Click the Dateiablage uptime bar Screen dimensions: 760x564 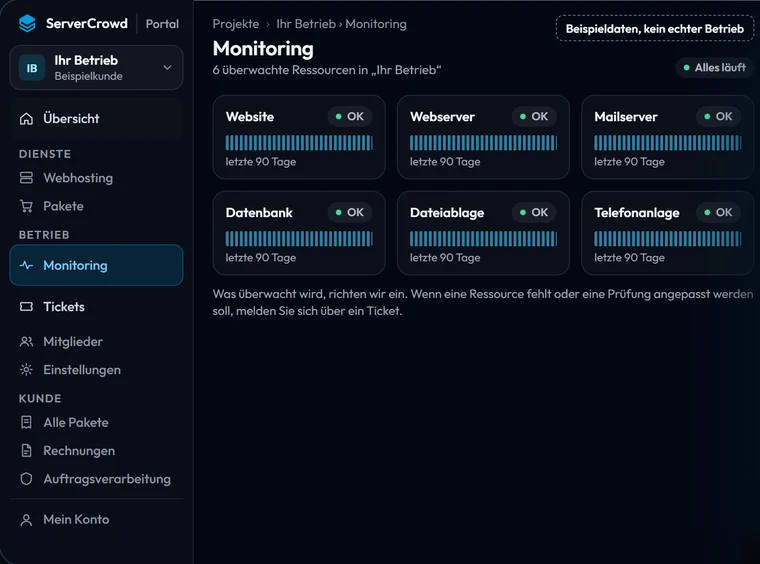tap(483, 239)
